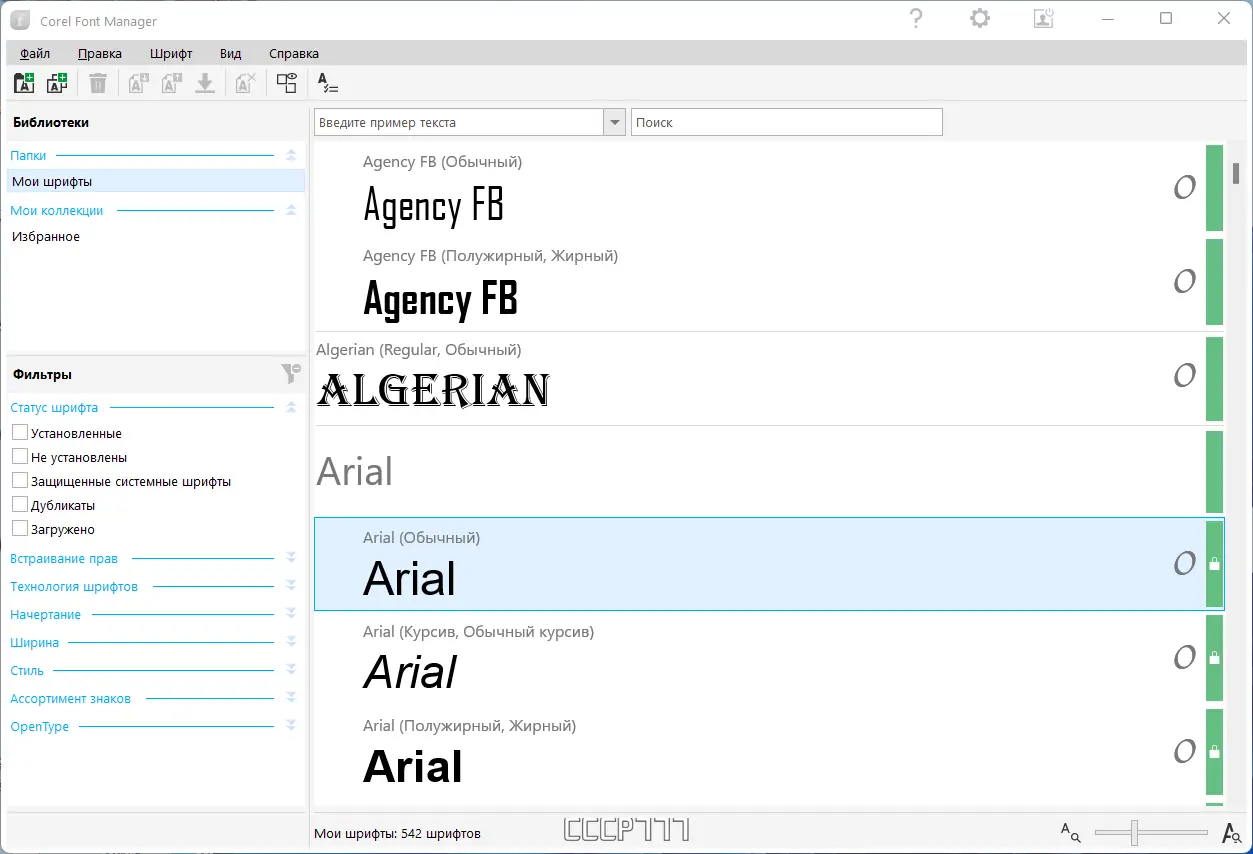Click the OpenType icon on Agency FB (Обычный)
This screenshot has width=1253, height=854.
pos(1185,187)
